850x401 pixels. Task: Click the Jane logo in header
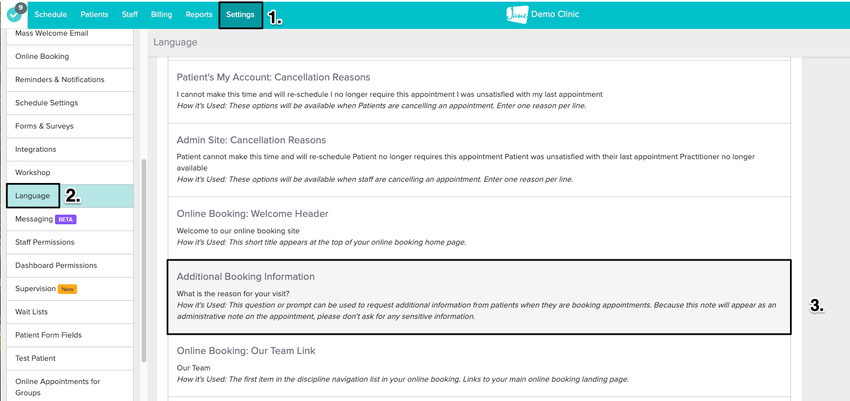coord(517,15)
